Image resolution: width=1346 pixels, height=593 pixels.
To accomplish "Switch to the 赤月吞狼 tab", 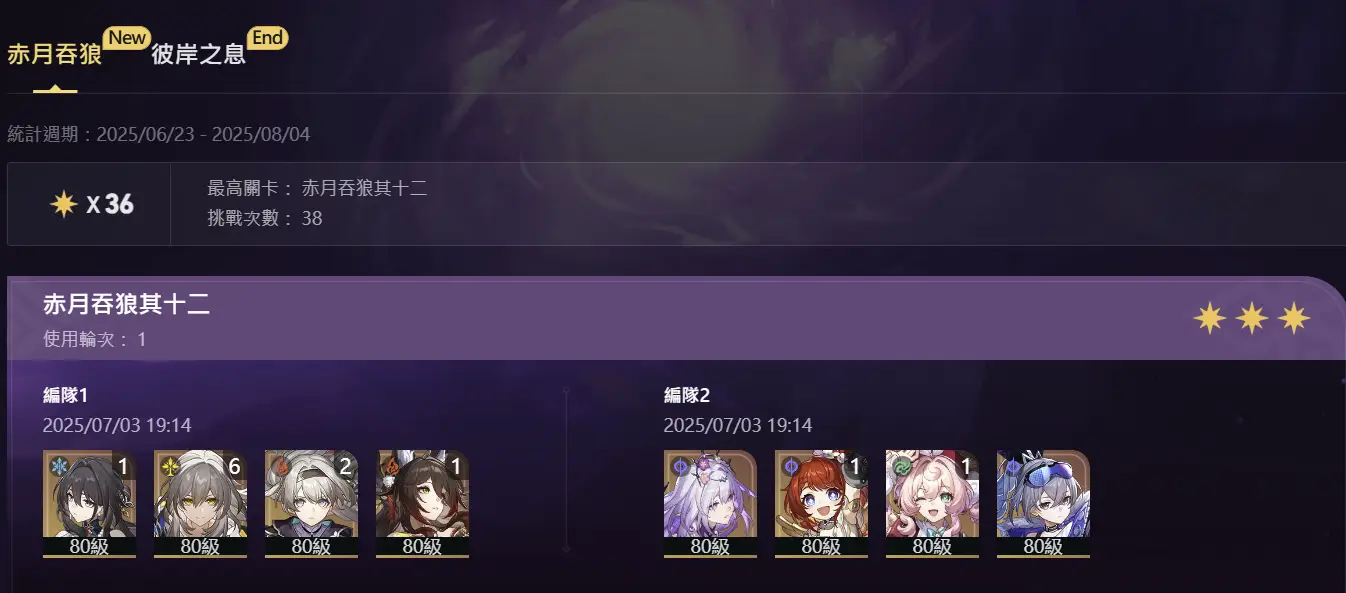I will click(55, 54).
